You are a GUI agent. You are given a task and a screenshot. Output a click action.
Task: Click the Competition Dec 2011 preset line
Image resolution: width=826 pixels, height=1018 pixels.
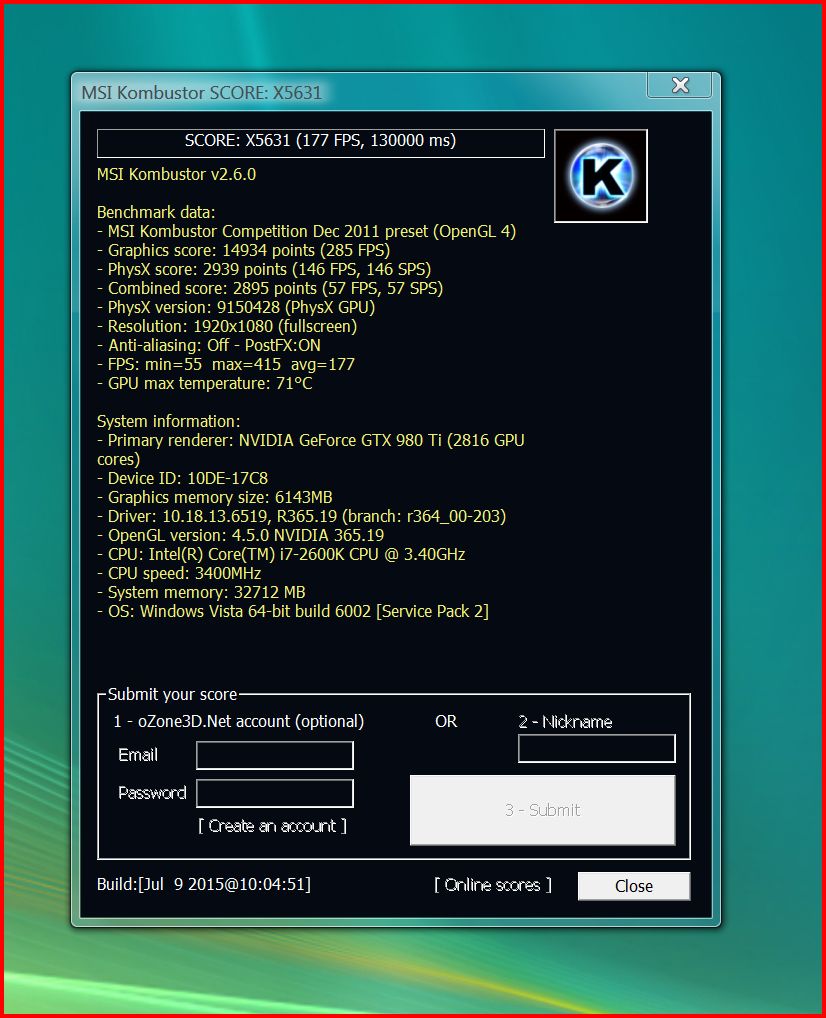[307, 232]
